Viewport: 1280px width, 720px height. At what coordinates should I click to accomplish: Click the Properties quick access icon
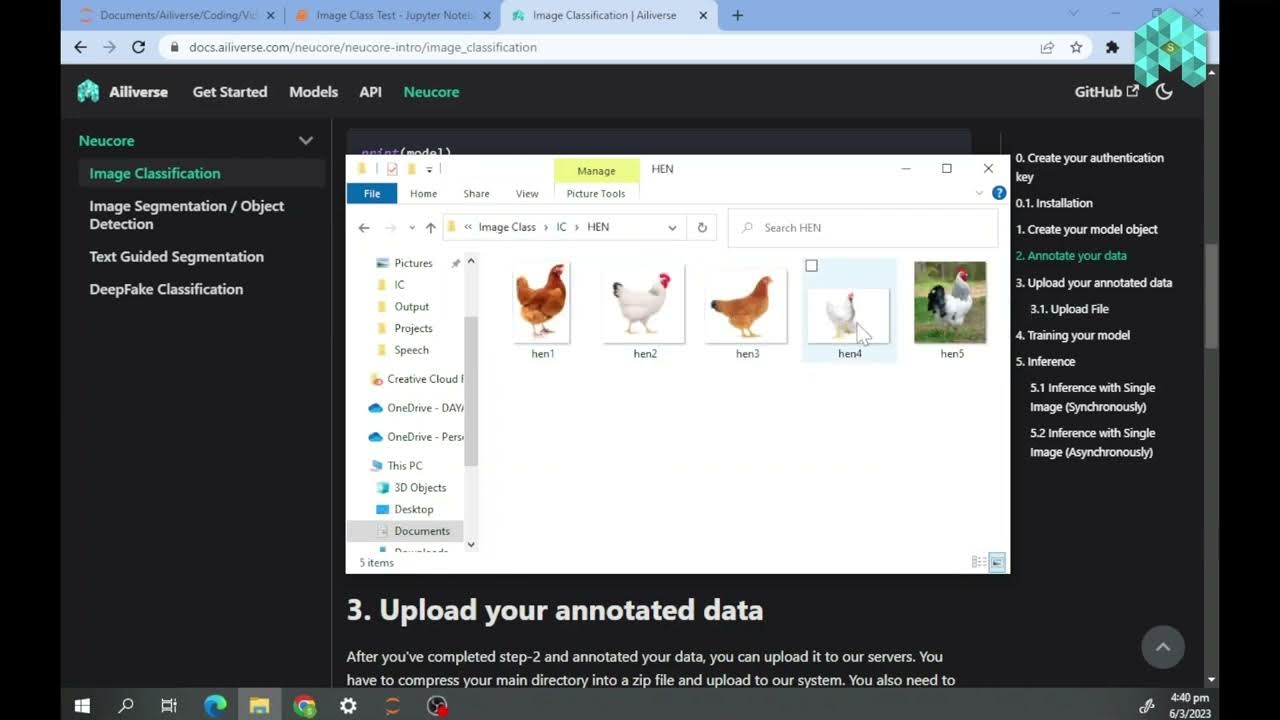point(392,169)
